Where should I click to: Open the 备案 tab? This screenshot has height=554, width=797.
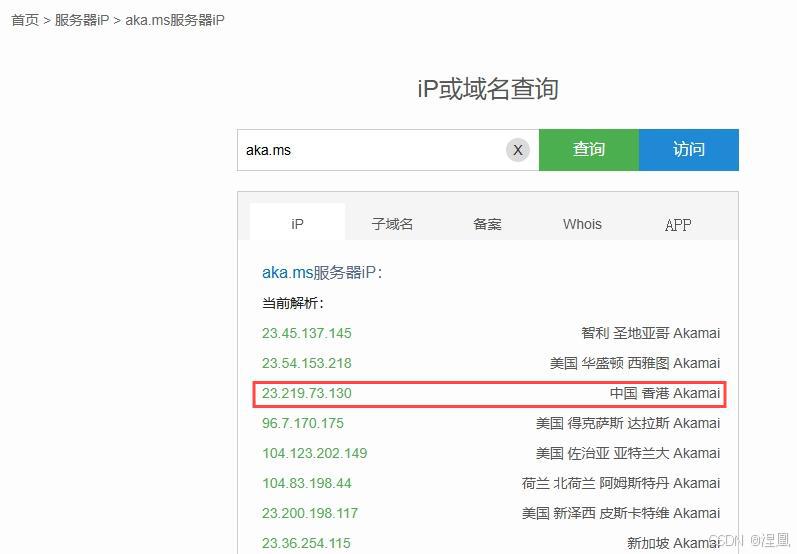(487, 224)
